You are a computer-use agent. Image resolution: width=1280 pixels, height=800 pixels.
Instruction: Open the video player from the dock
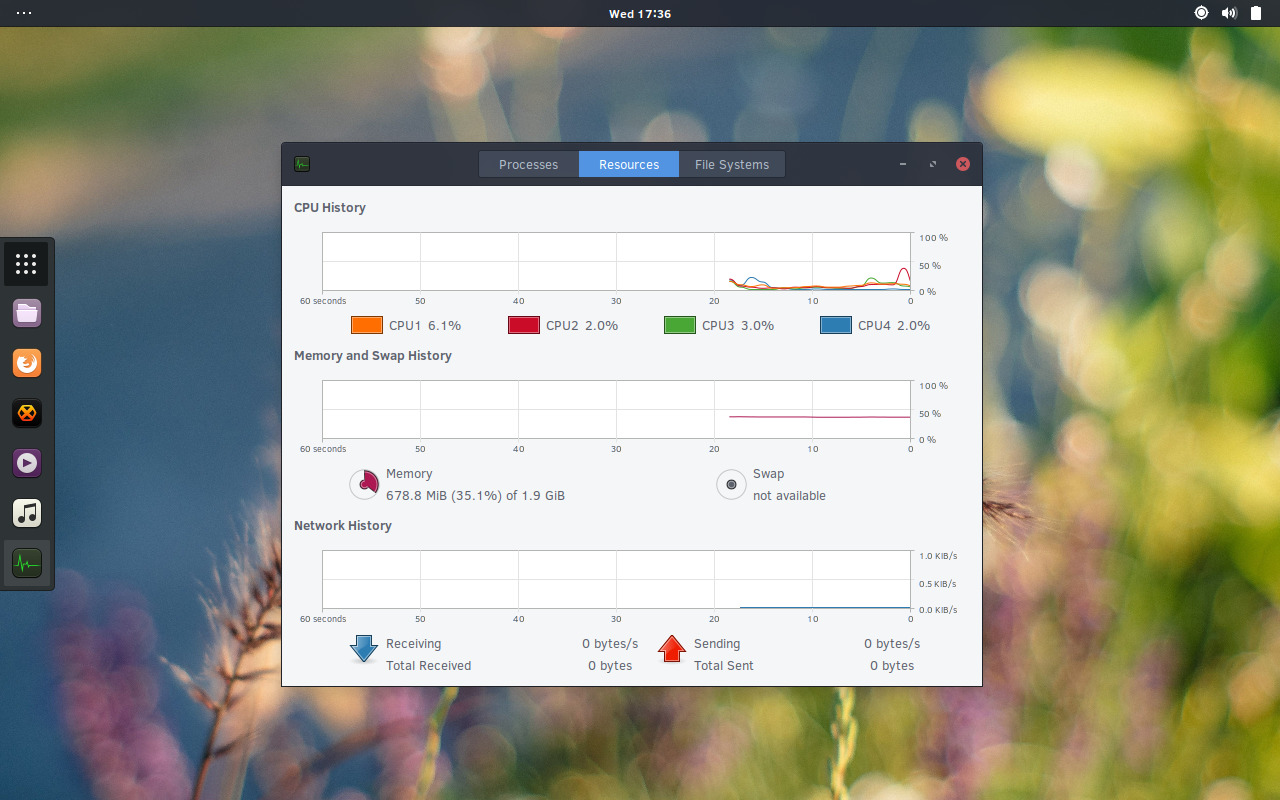[26, 463]
